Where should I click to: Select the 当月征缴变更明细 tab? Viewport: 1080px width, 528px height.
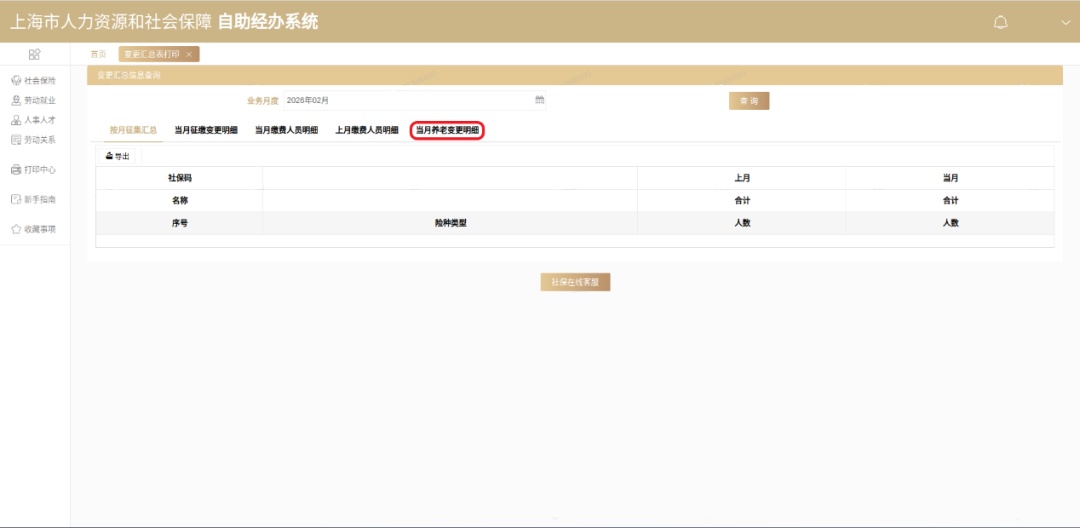coord(206,130)
